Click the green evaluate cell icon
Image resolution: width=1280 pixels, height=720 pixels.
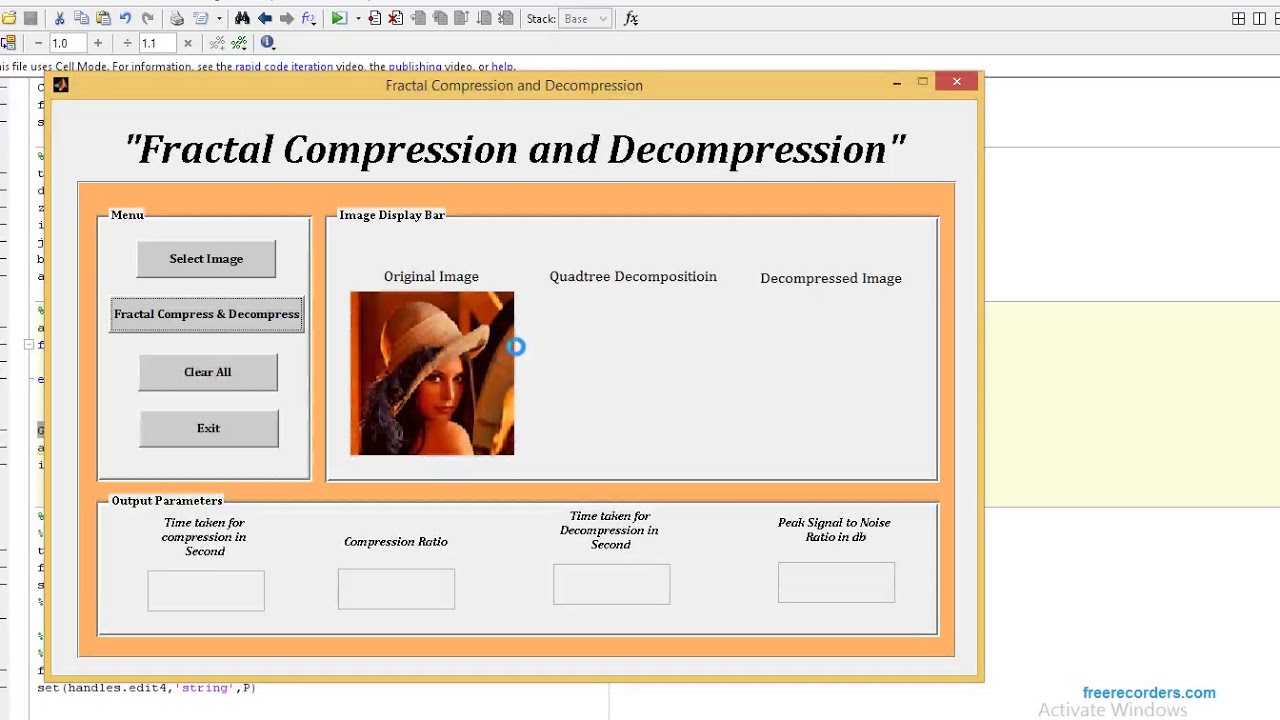[239, 43]
